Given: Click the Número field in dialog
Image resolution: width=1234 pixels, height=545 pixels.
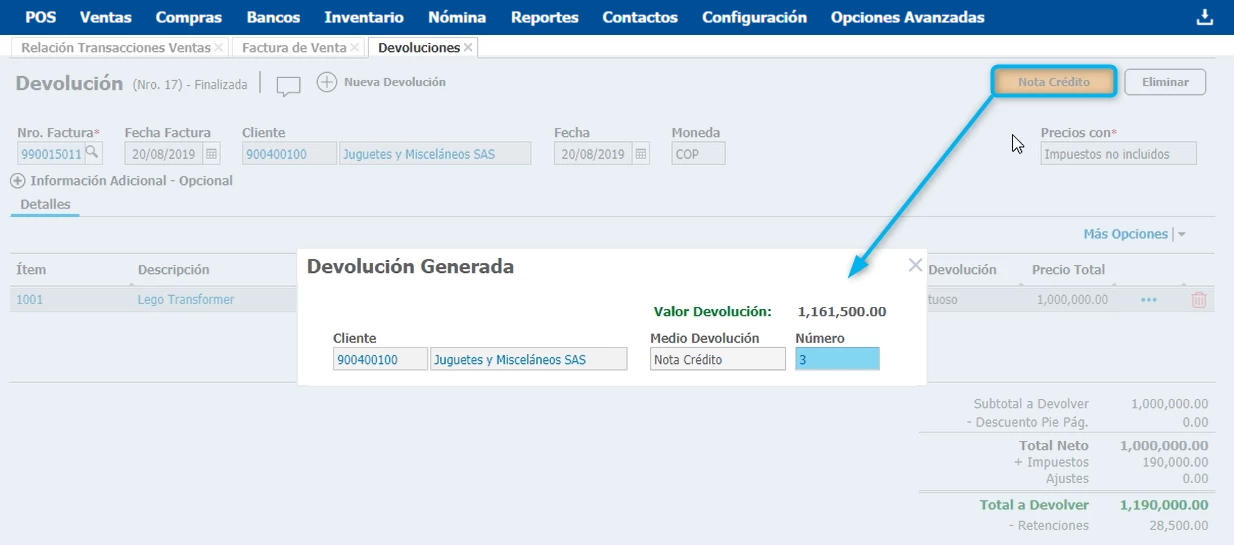Looking at the screenshot, I should pos(837,359).
